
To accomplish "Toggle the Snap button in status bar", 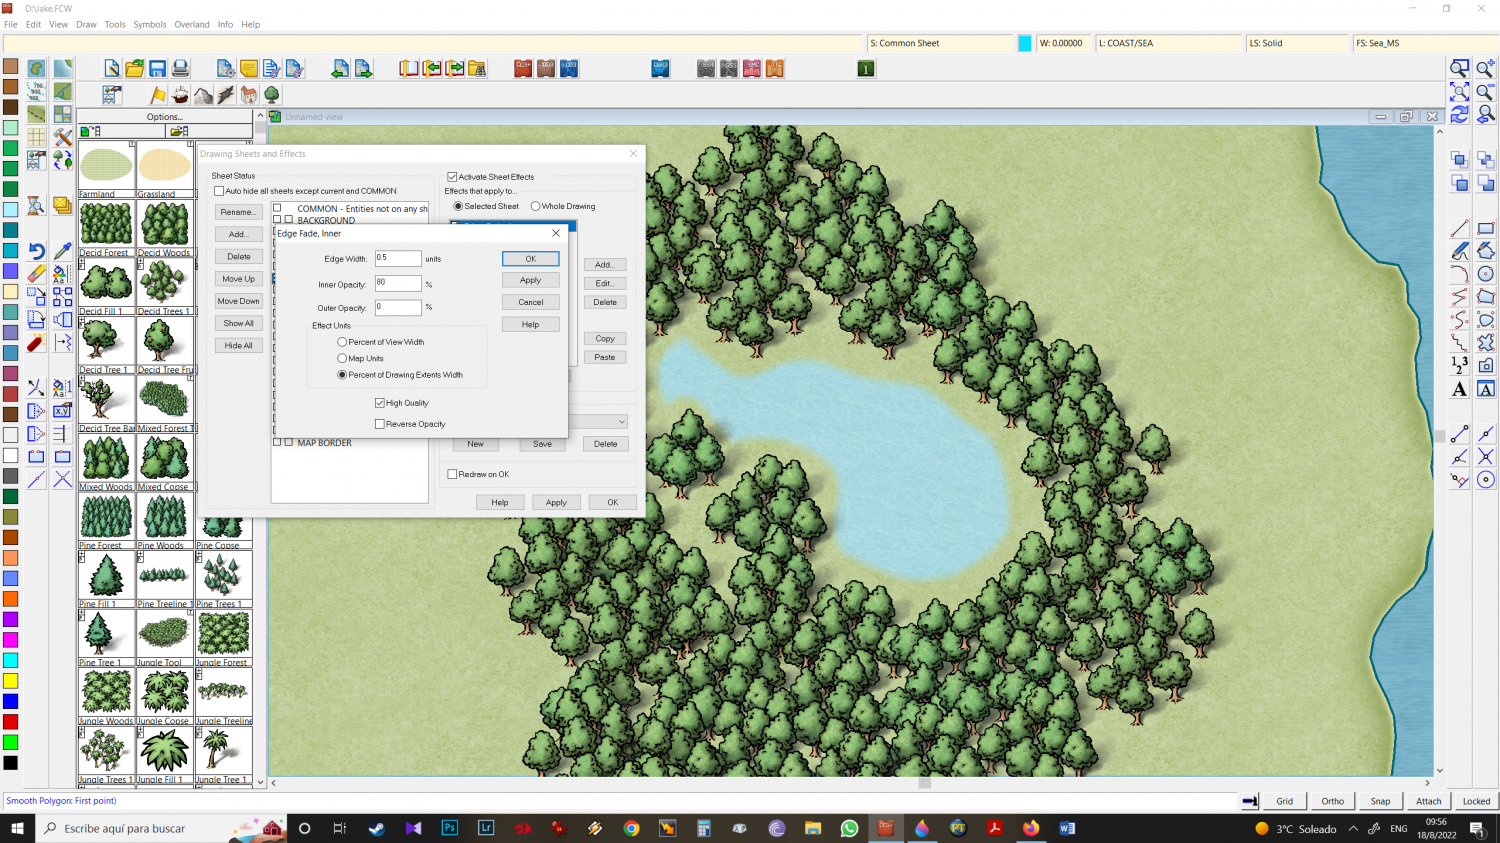I will (1381, 801).
